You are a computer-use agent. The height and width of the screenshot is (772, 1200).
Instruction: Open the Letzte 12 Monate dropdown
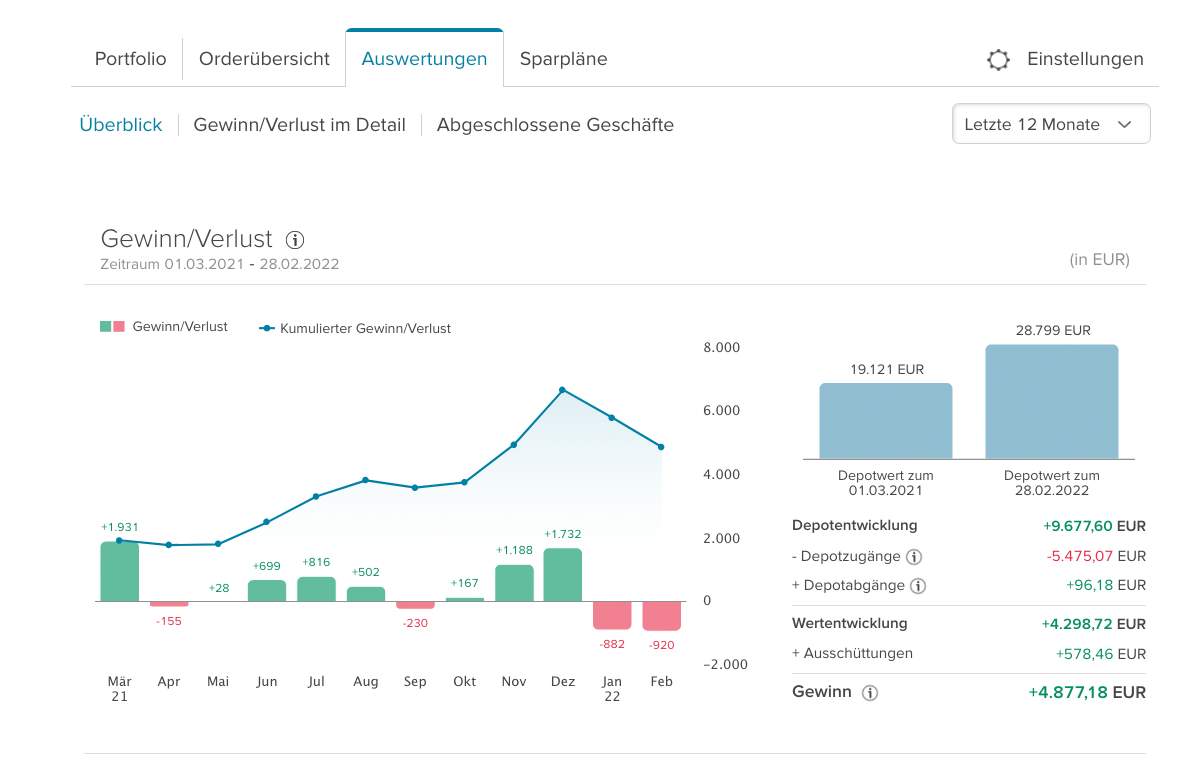click(1051, 125)
